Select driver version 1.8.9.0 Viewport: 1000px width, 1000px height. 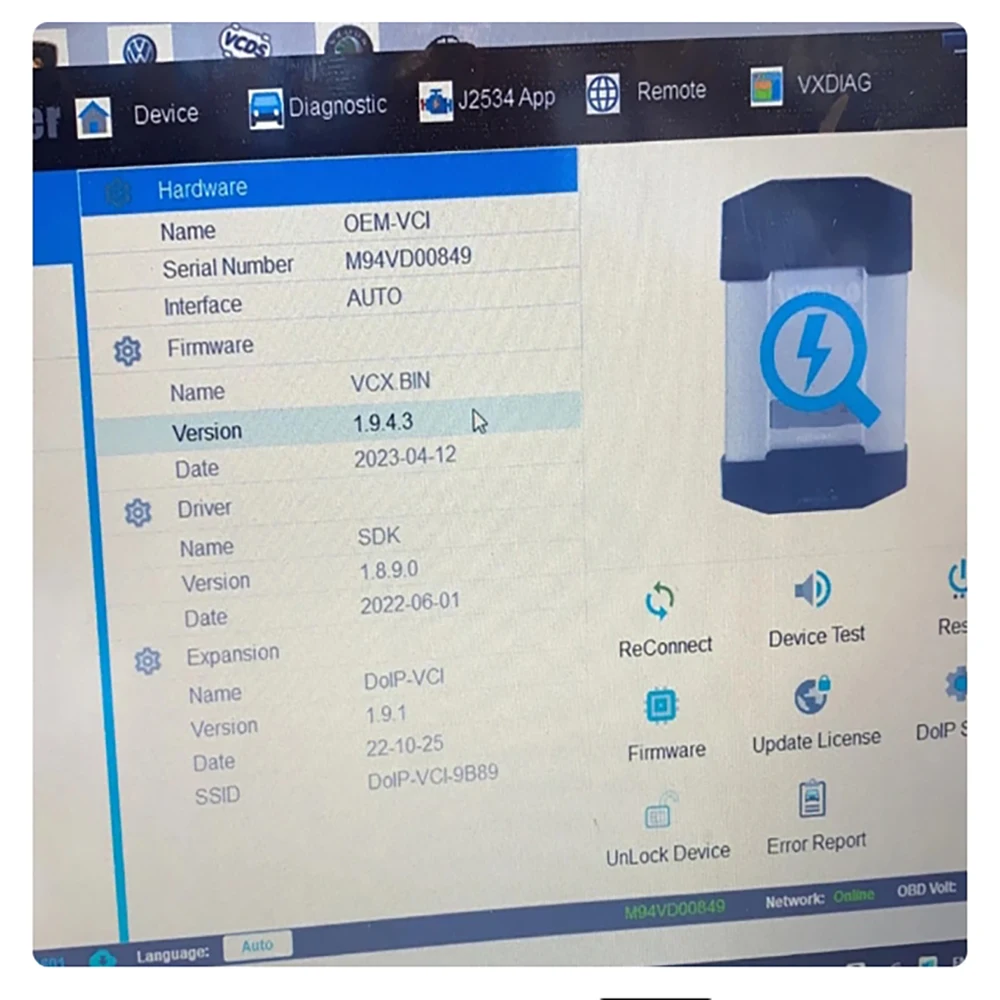click(x=389, y=570)
